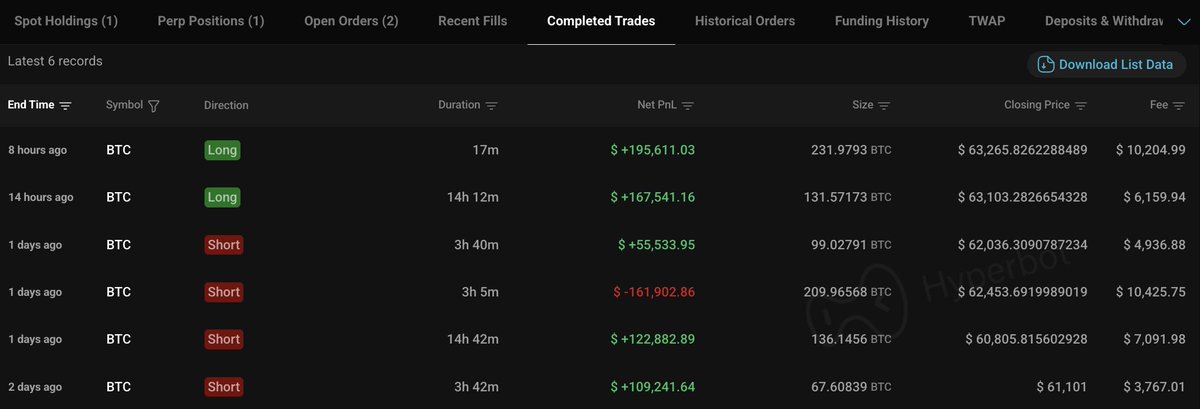Click the Latest 6 records label

pyautogui.click(x=55, y=61)
